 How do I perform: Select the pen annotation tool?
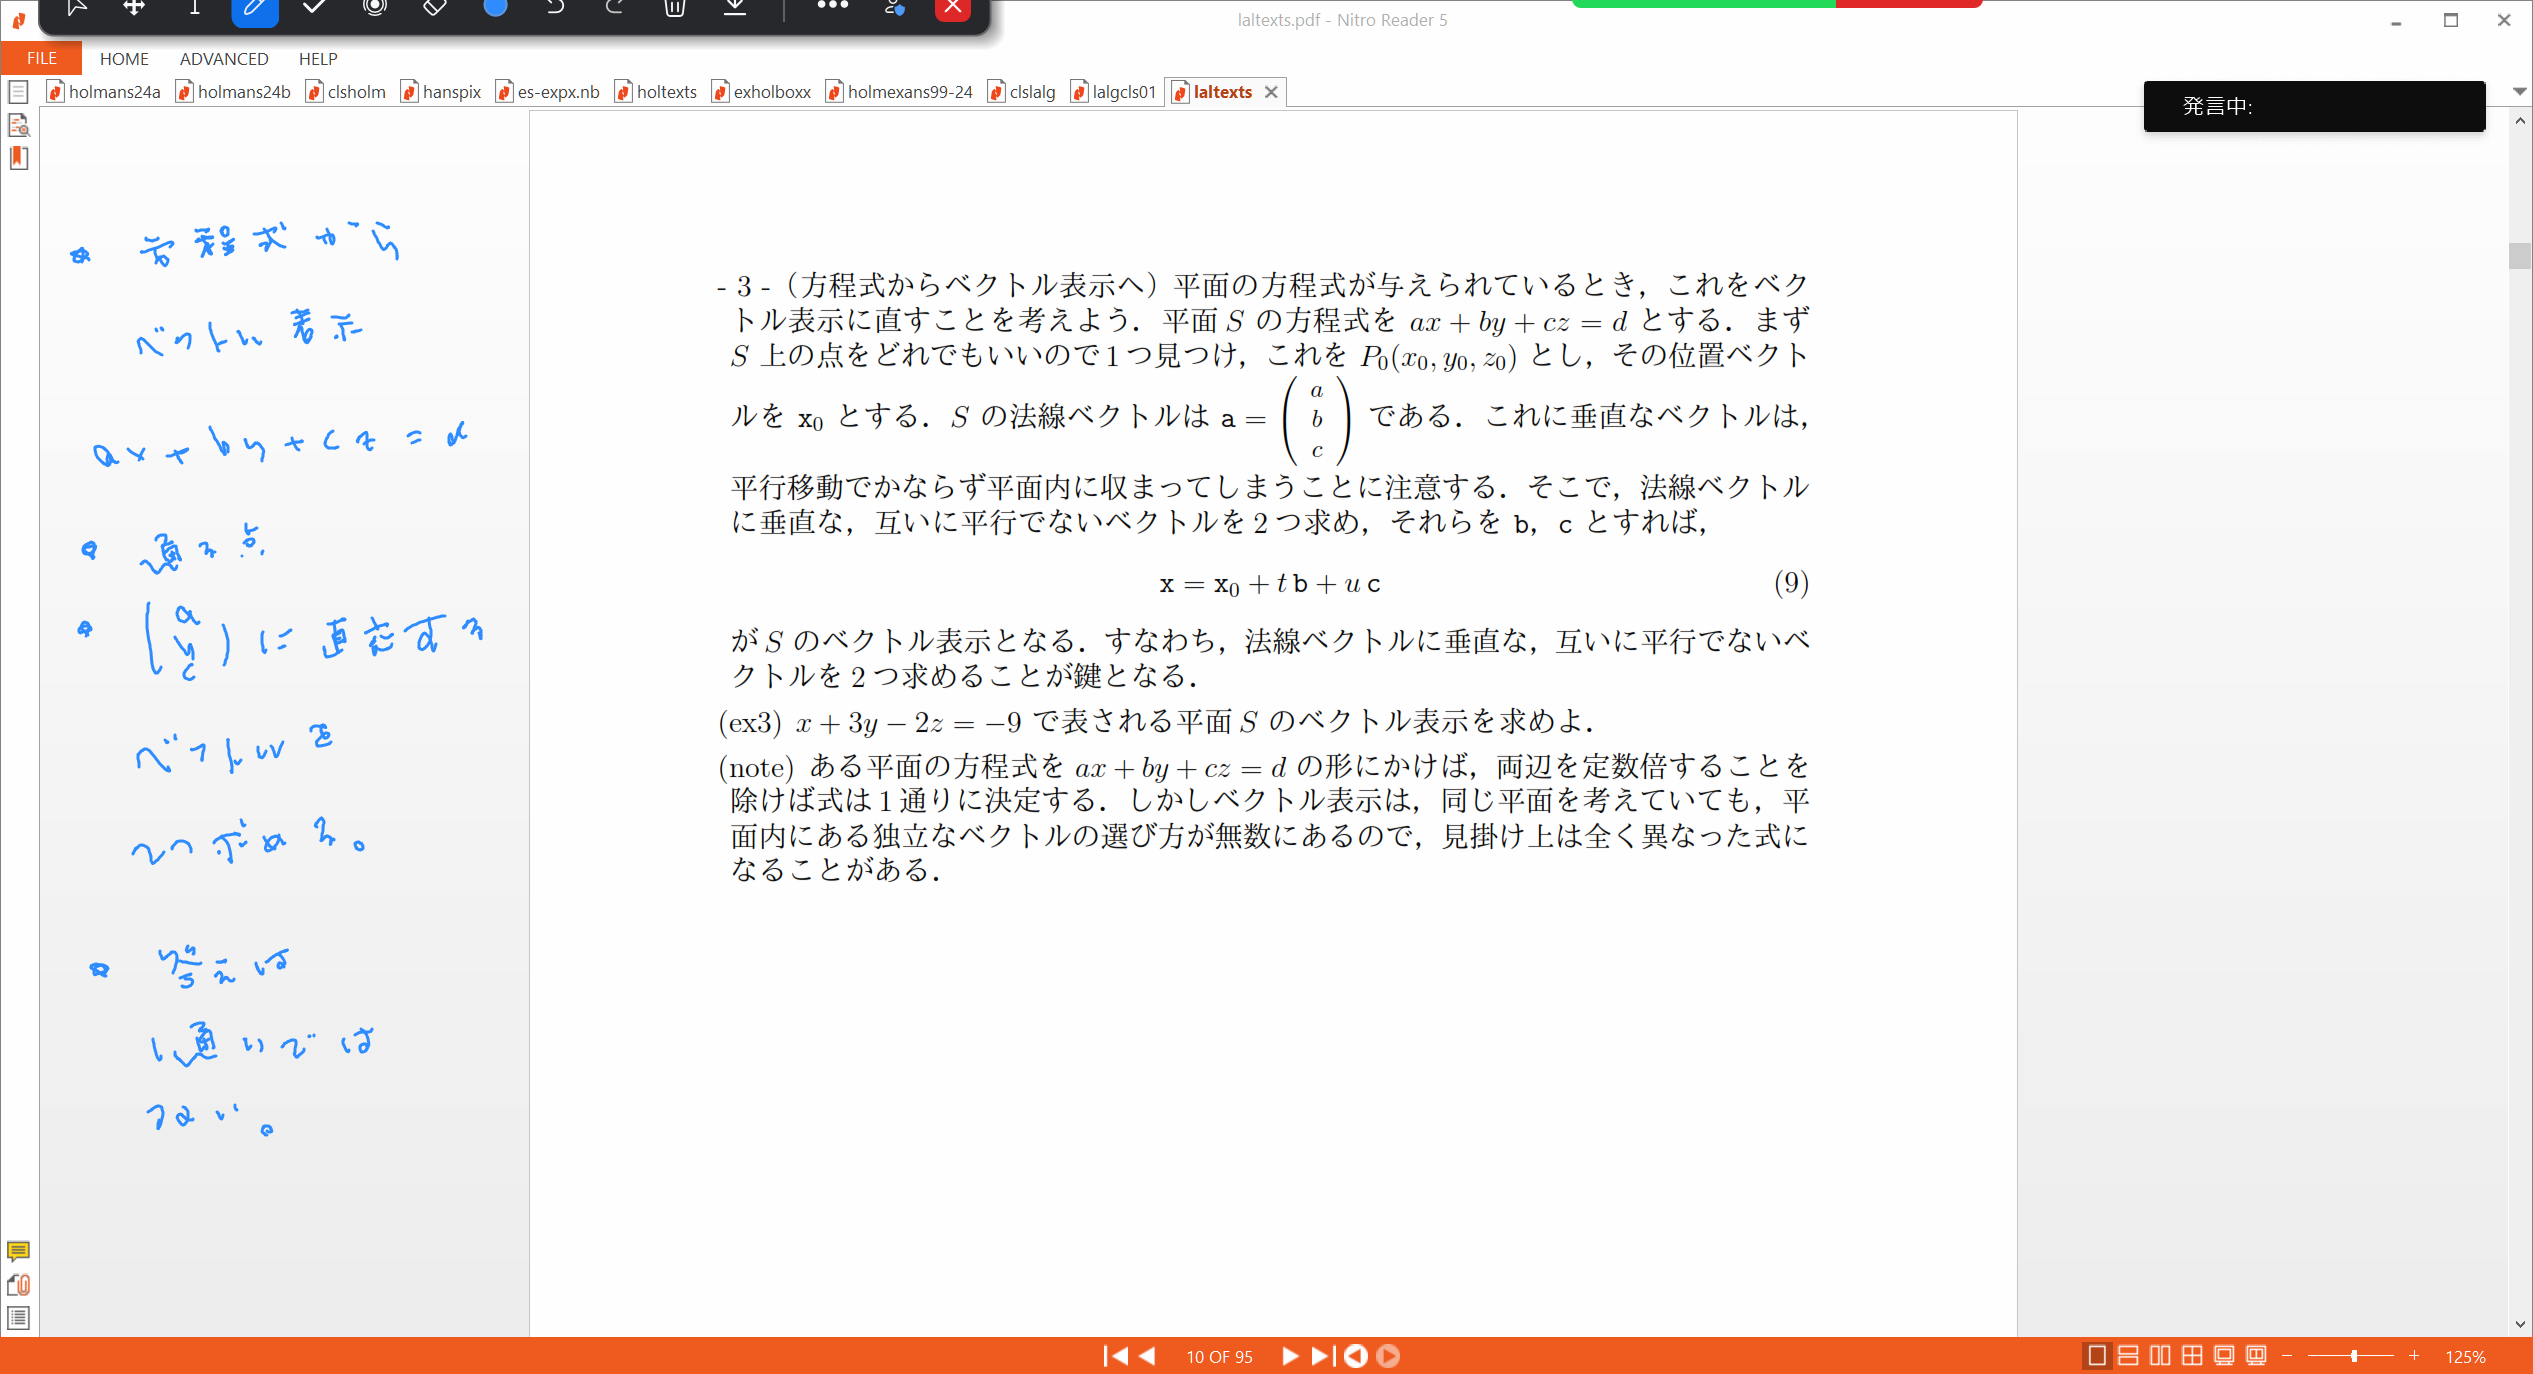tap(254, 9)
